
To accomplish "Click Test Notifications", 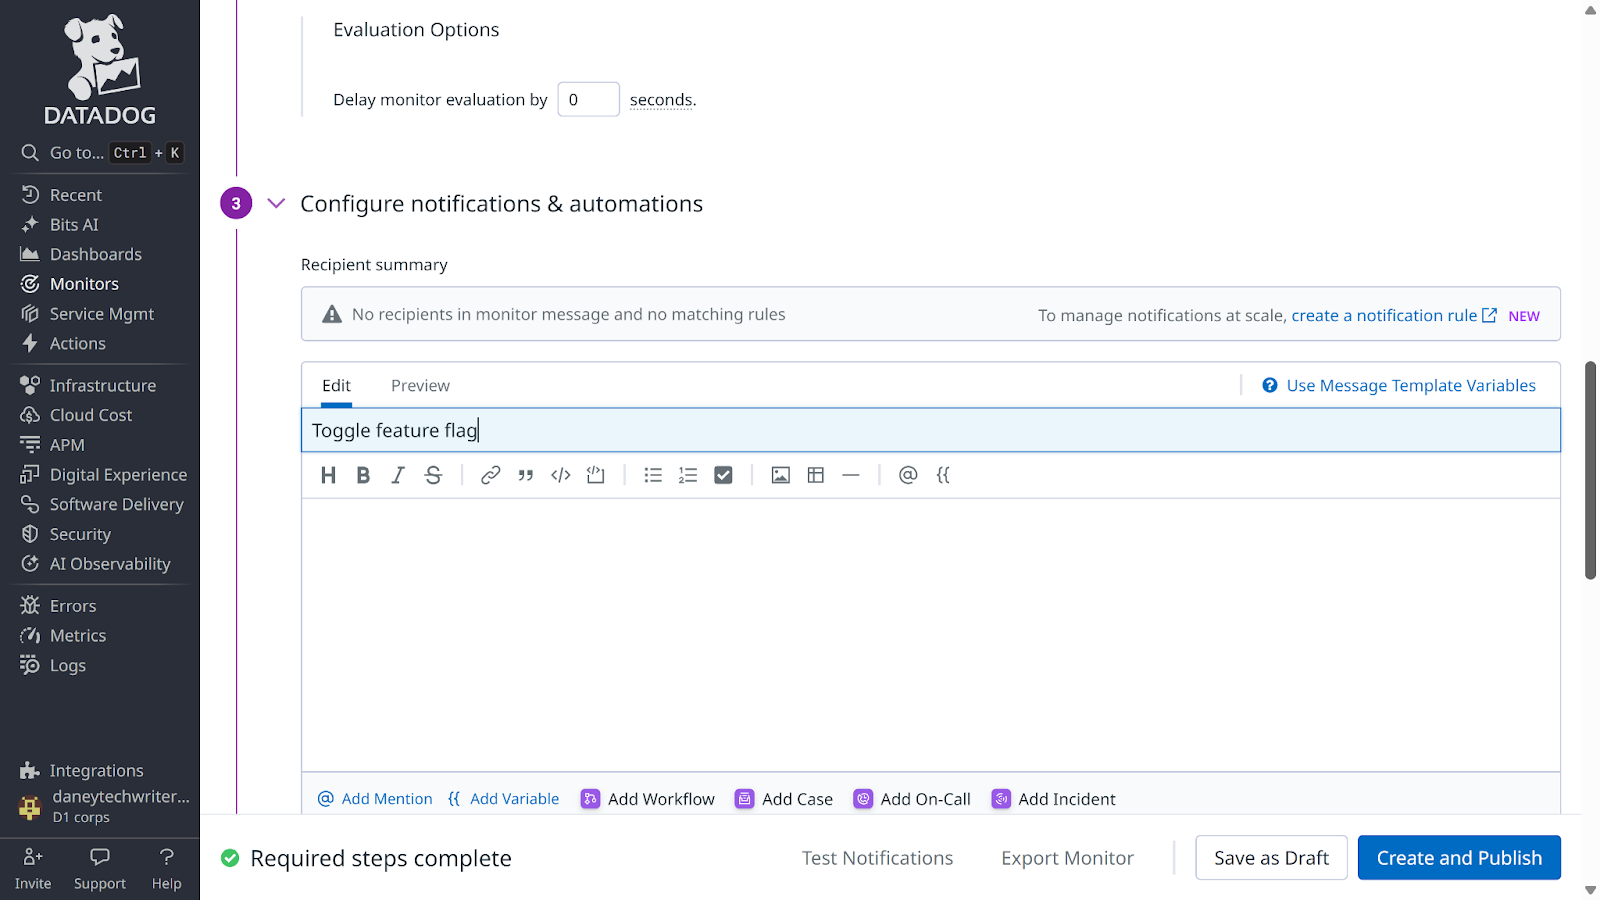I will (x=877, y=858).
